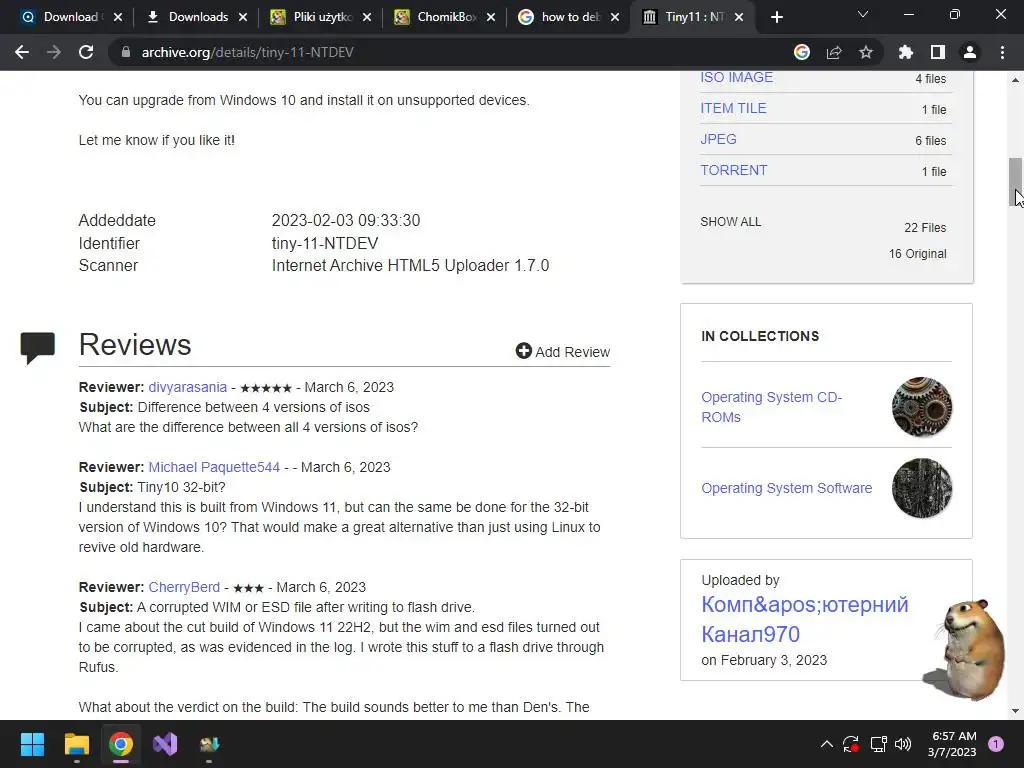Go back to the previous page

pos(22,52)
